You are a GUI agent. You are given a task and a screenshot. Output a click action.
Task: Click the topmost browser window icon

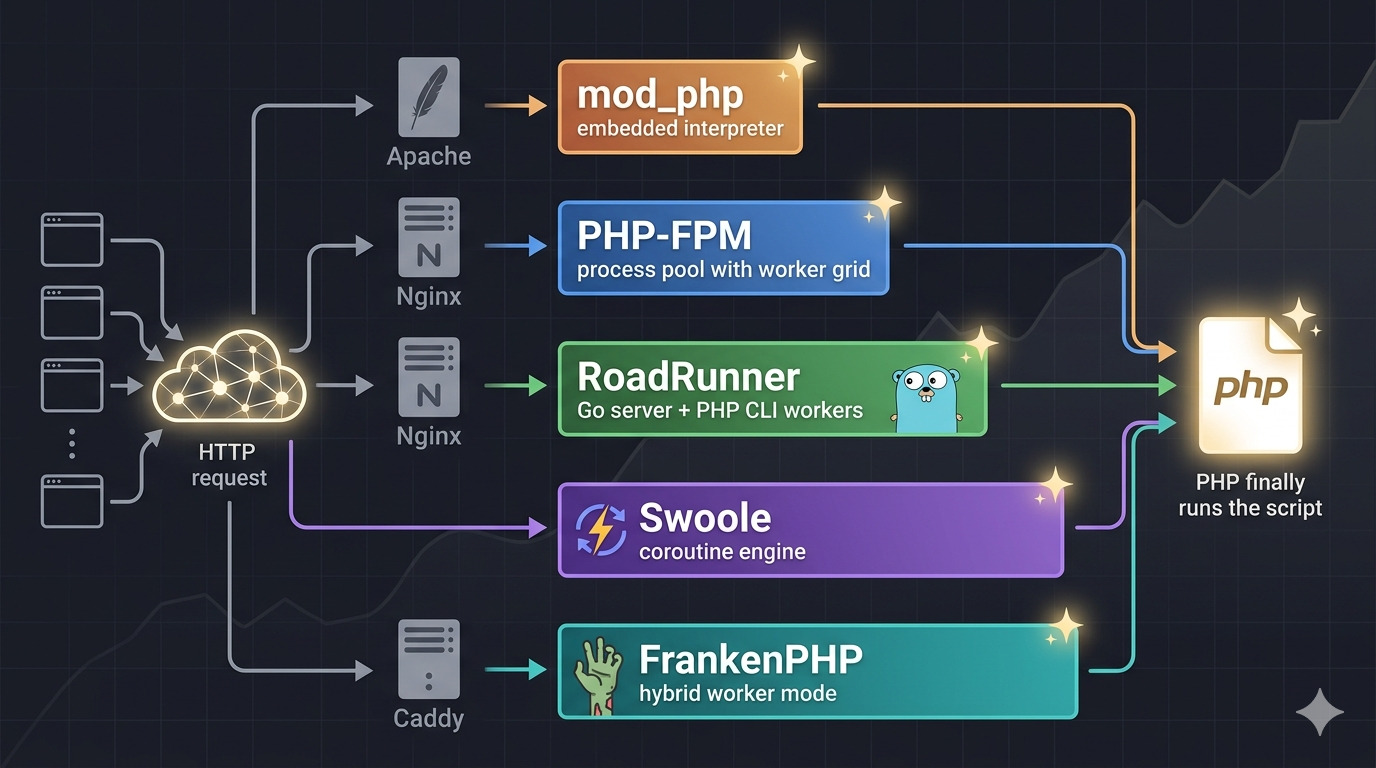click(71, 240)
